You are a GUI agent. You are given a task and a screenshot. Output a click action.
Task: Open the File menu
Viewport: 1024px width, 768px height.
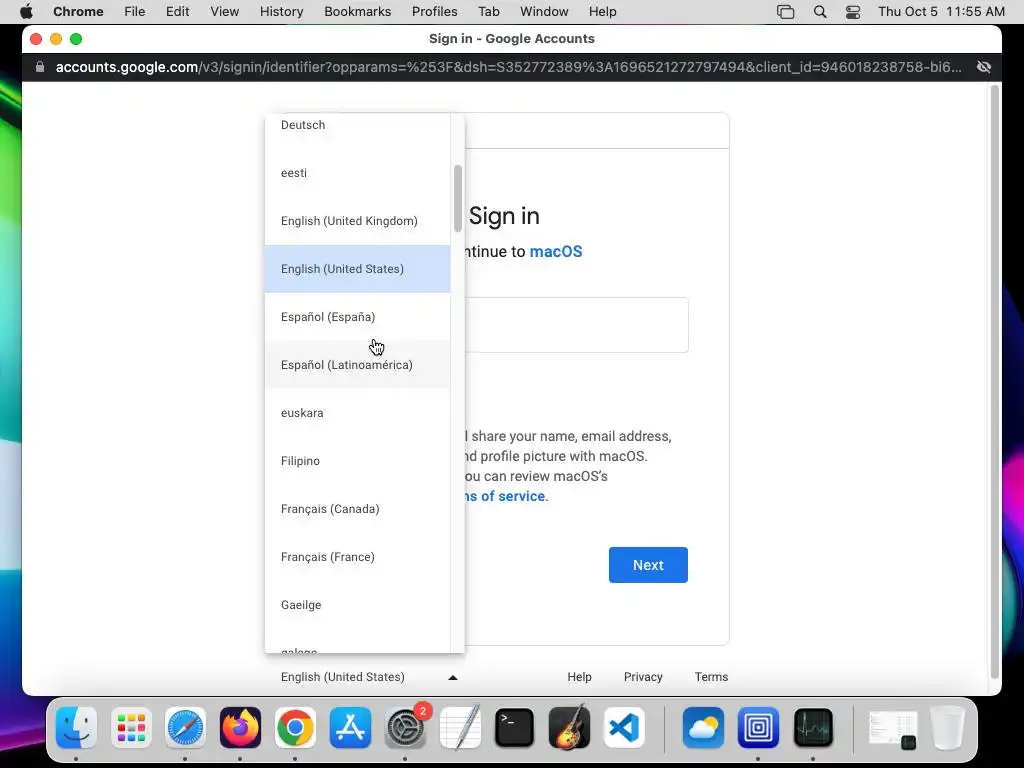[135, 12]
